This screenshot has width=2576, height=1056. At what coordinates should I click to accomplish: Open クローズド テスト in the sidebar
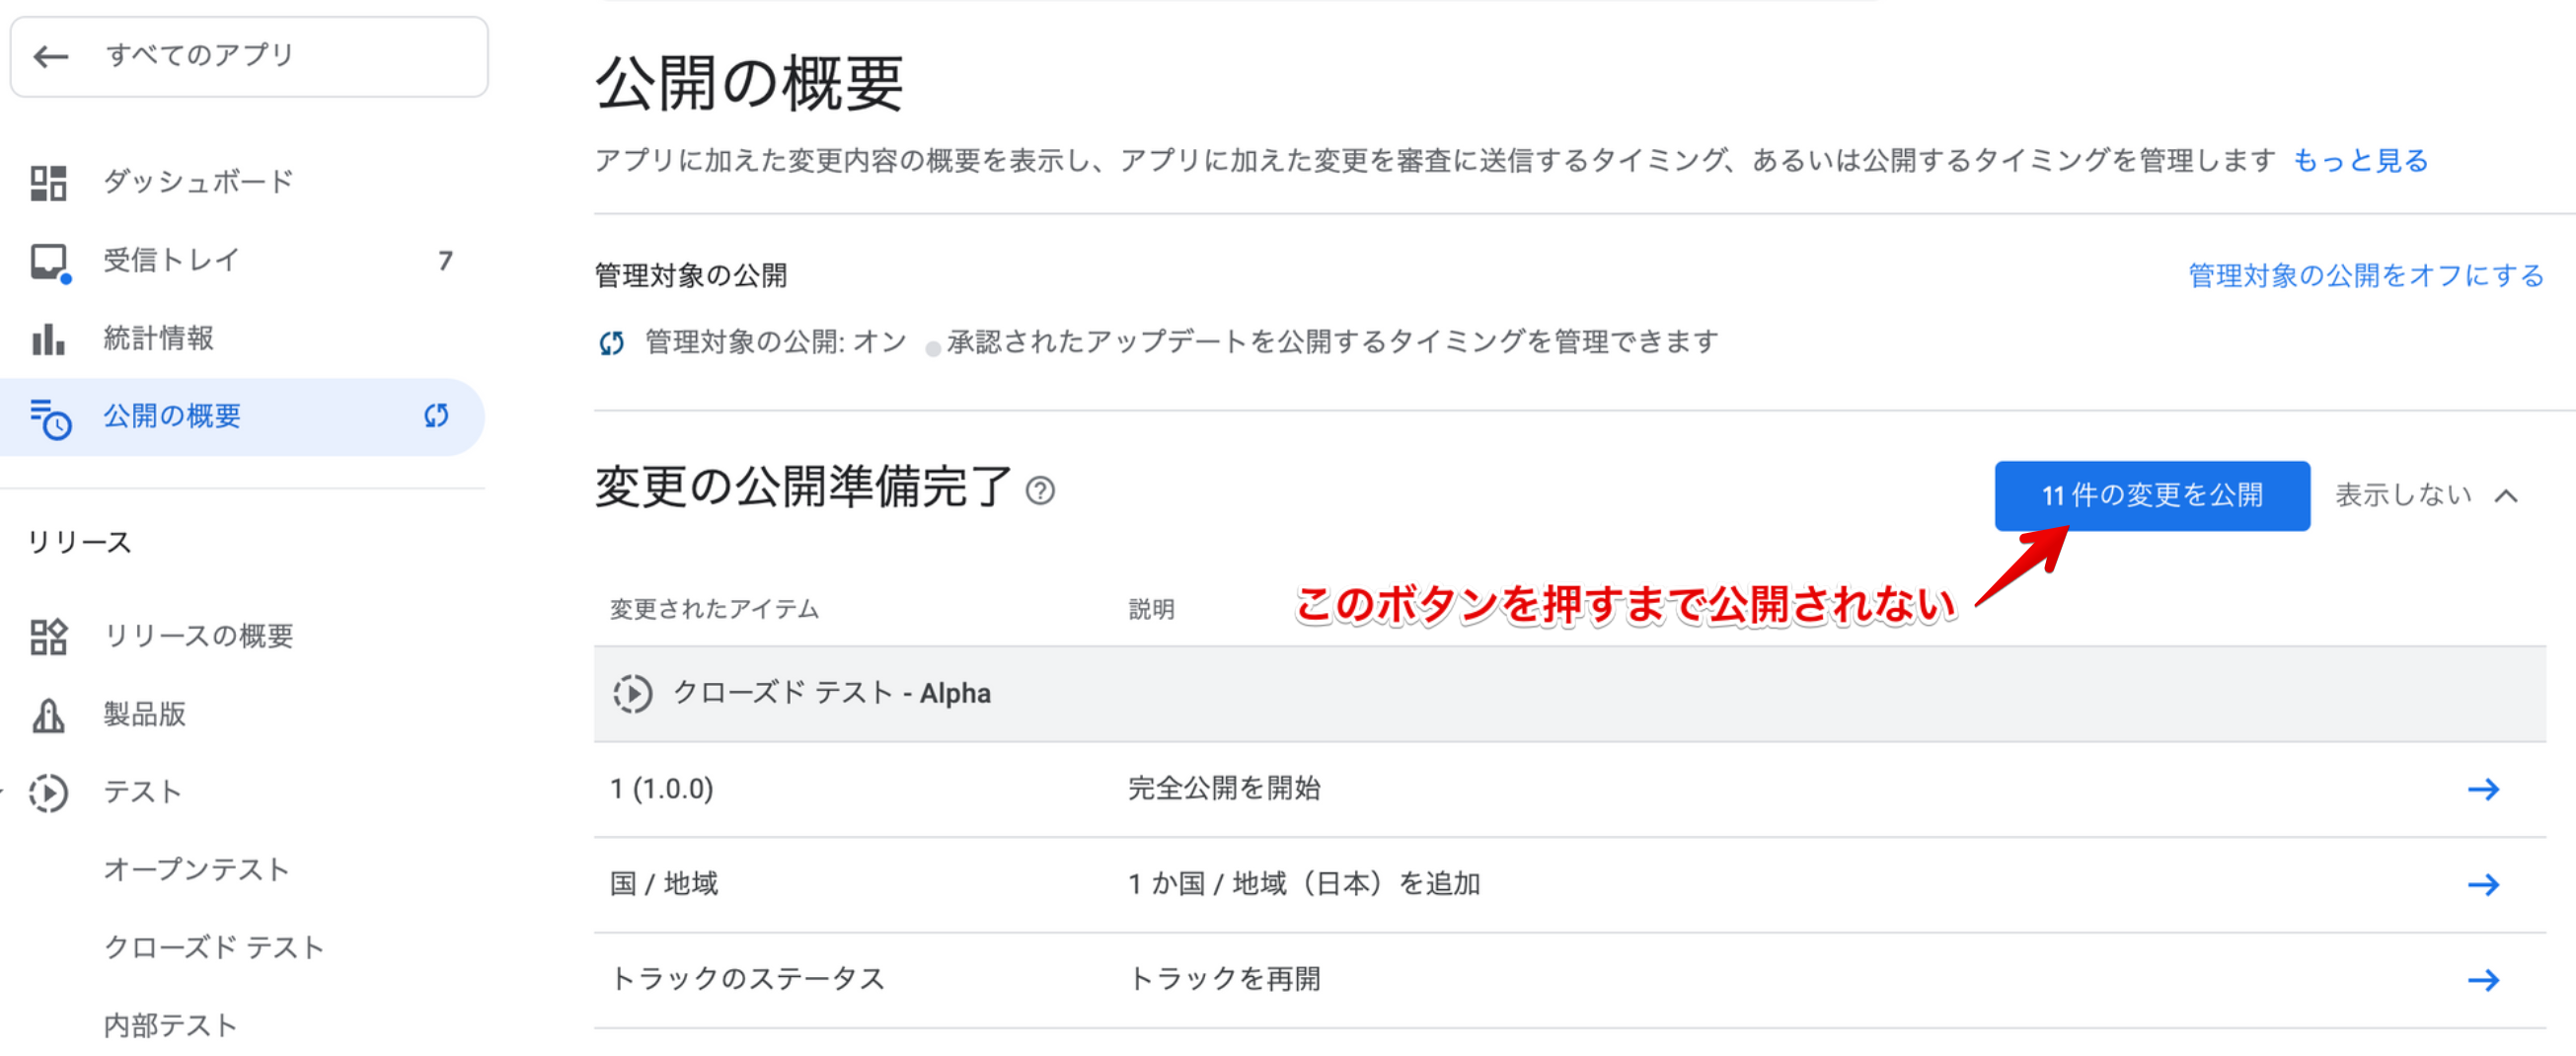[214, 948]
